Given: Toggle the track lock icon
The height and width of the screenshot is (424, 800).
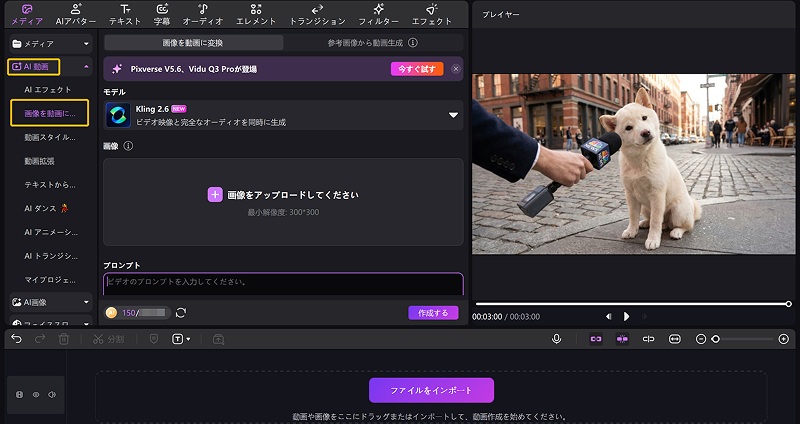Looking at the screenshot, I should (19, 394).
